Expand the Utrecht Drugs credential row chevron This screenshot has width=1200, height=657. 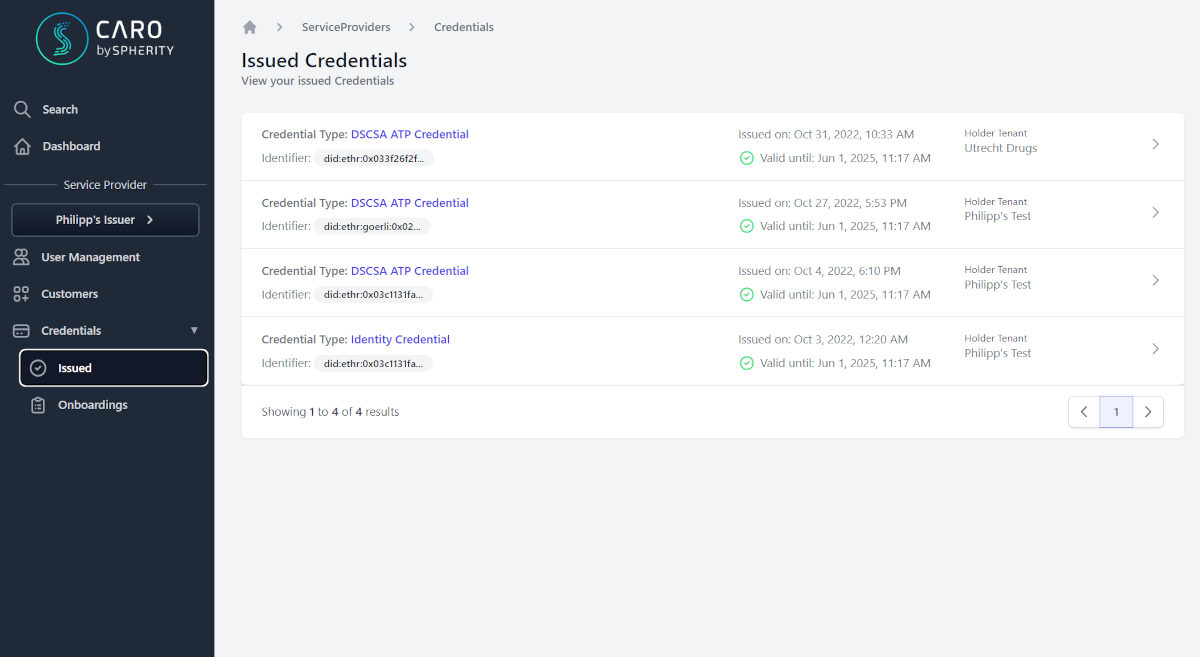tap(1155, 144)
